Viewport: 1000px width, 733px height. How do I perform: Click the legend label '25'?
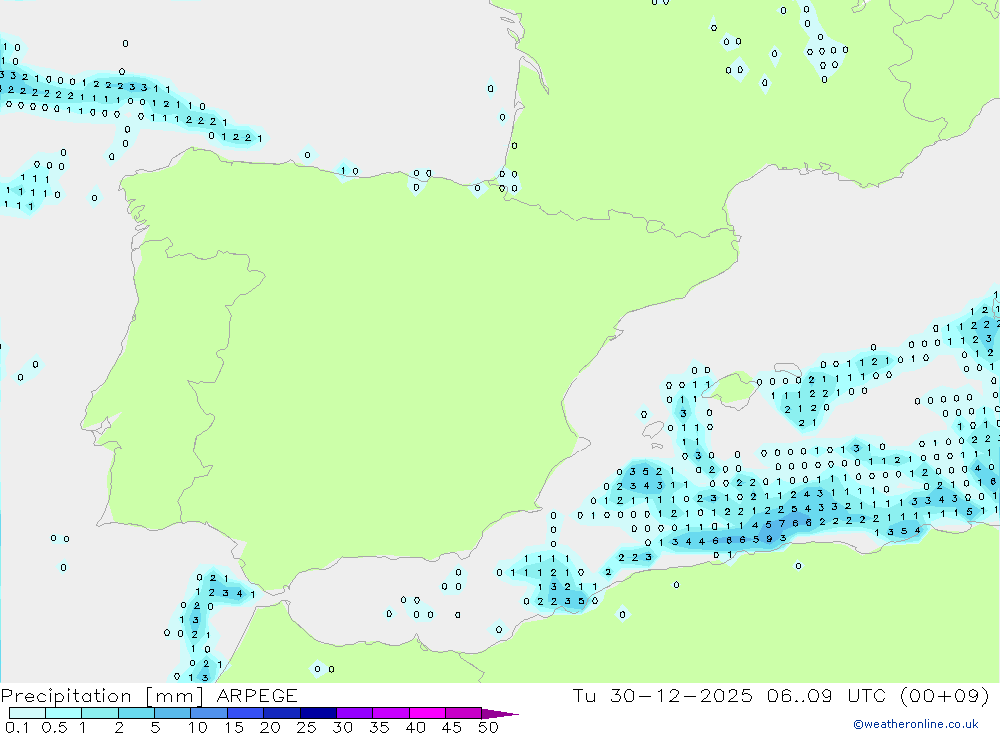(x=306, y=727)
